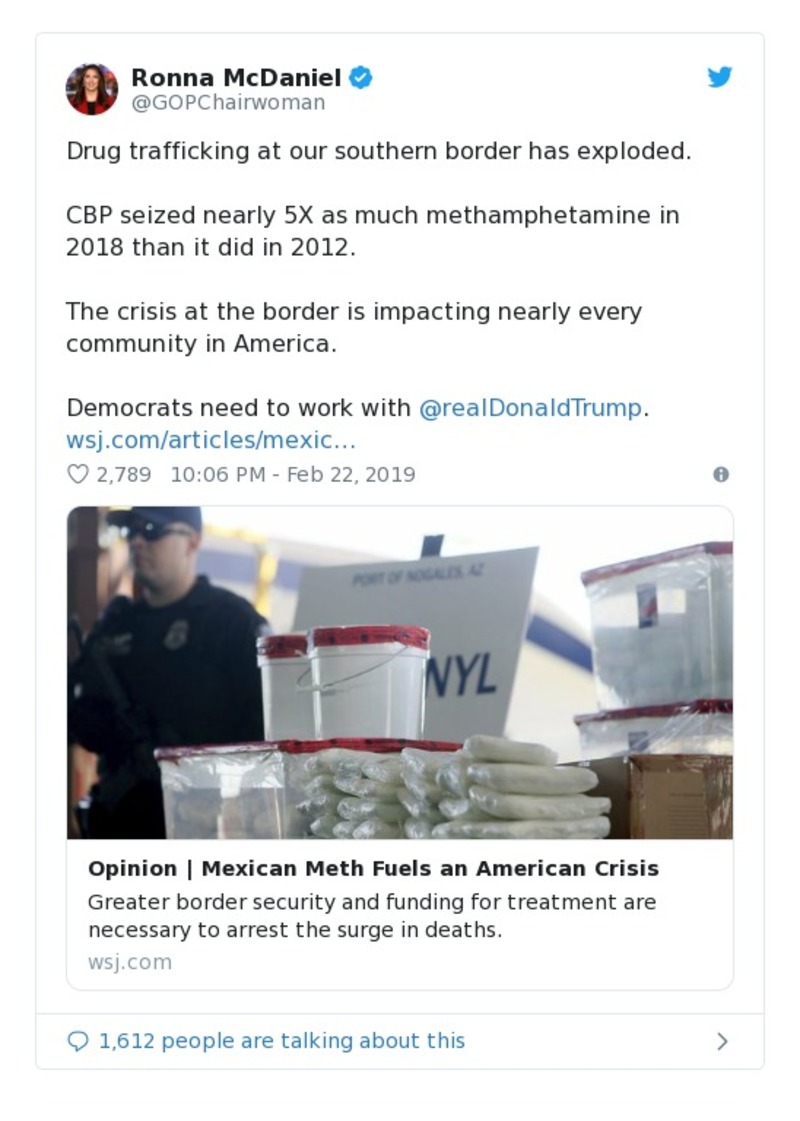Click the Twitter bird logo
800x1121 pixels.
(719, 76)
